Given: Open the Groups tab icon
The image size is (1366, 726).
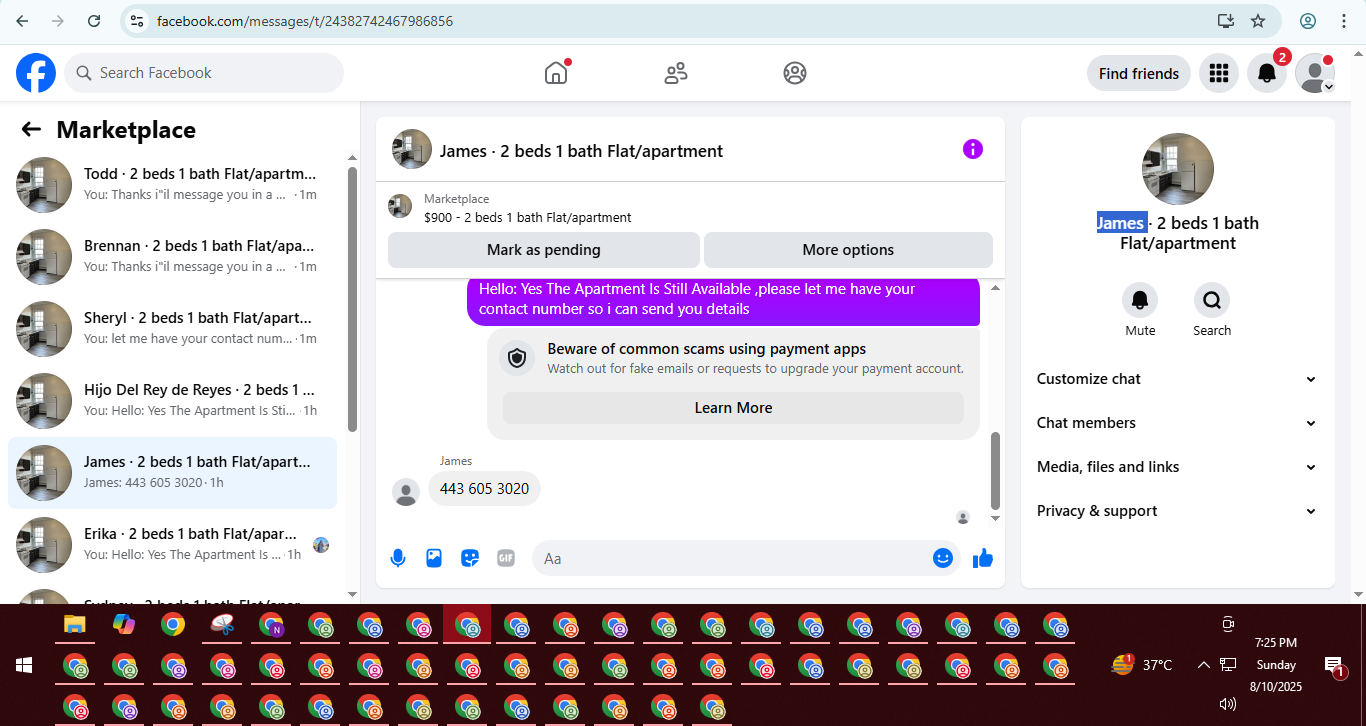Looking at the screenshot, I should [x=795, y=73].
